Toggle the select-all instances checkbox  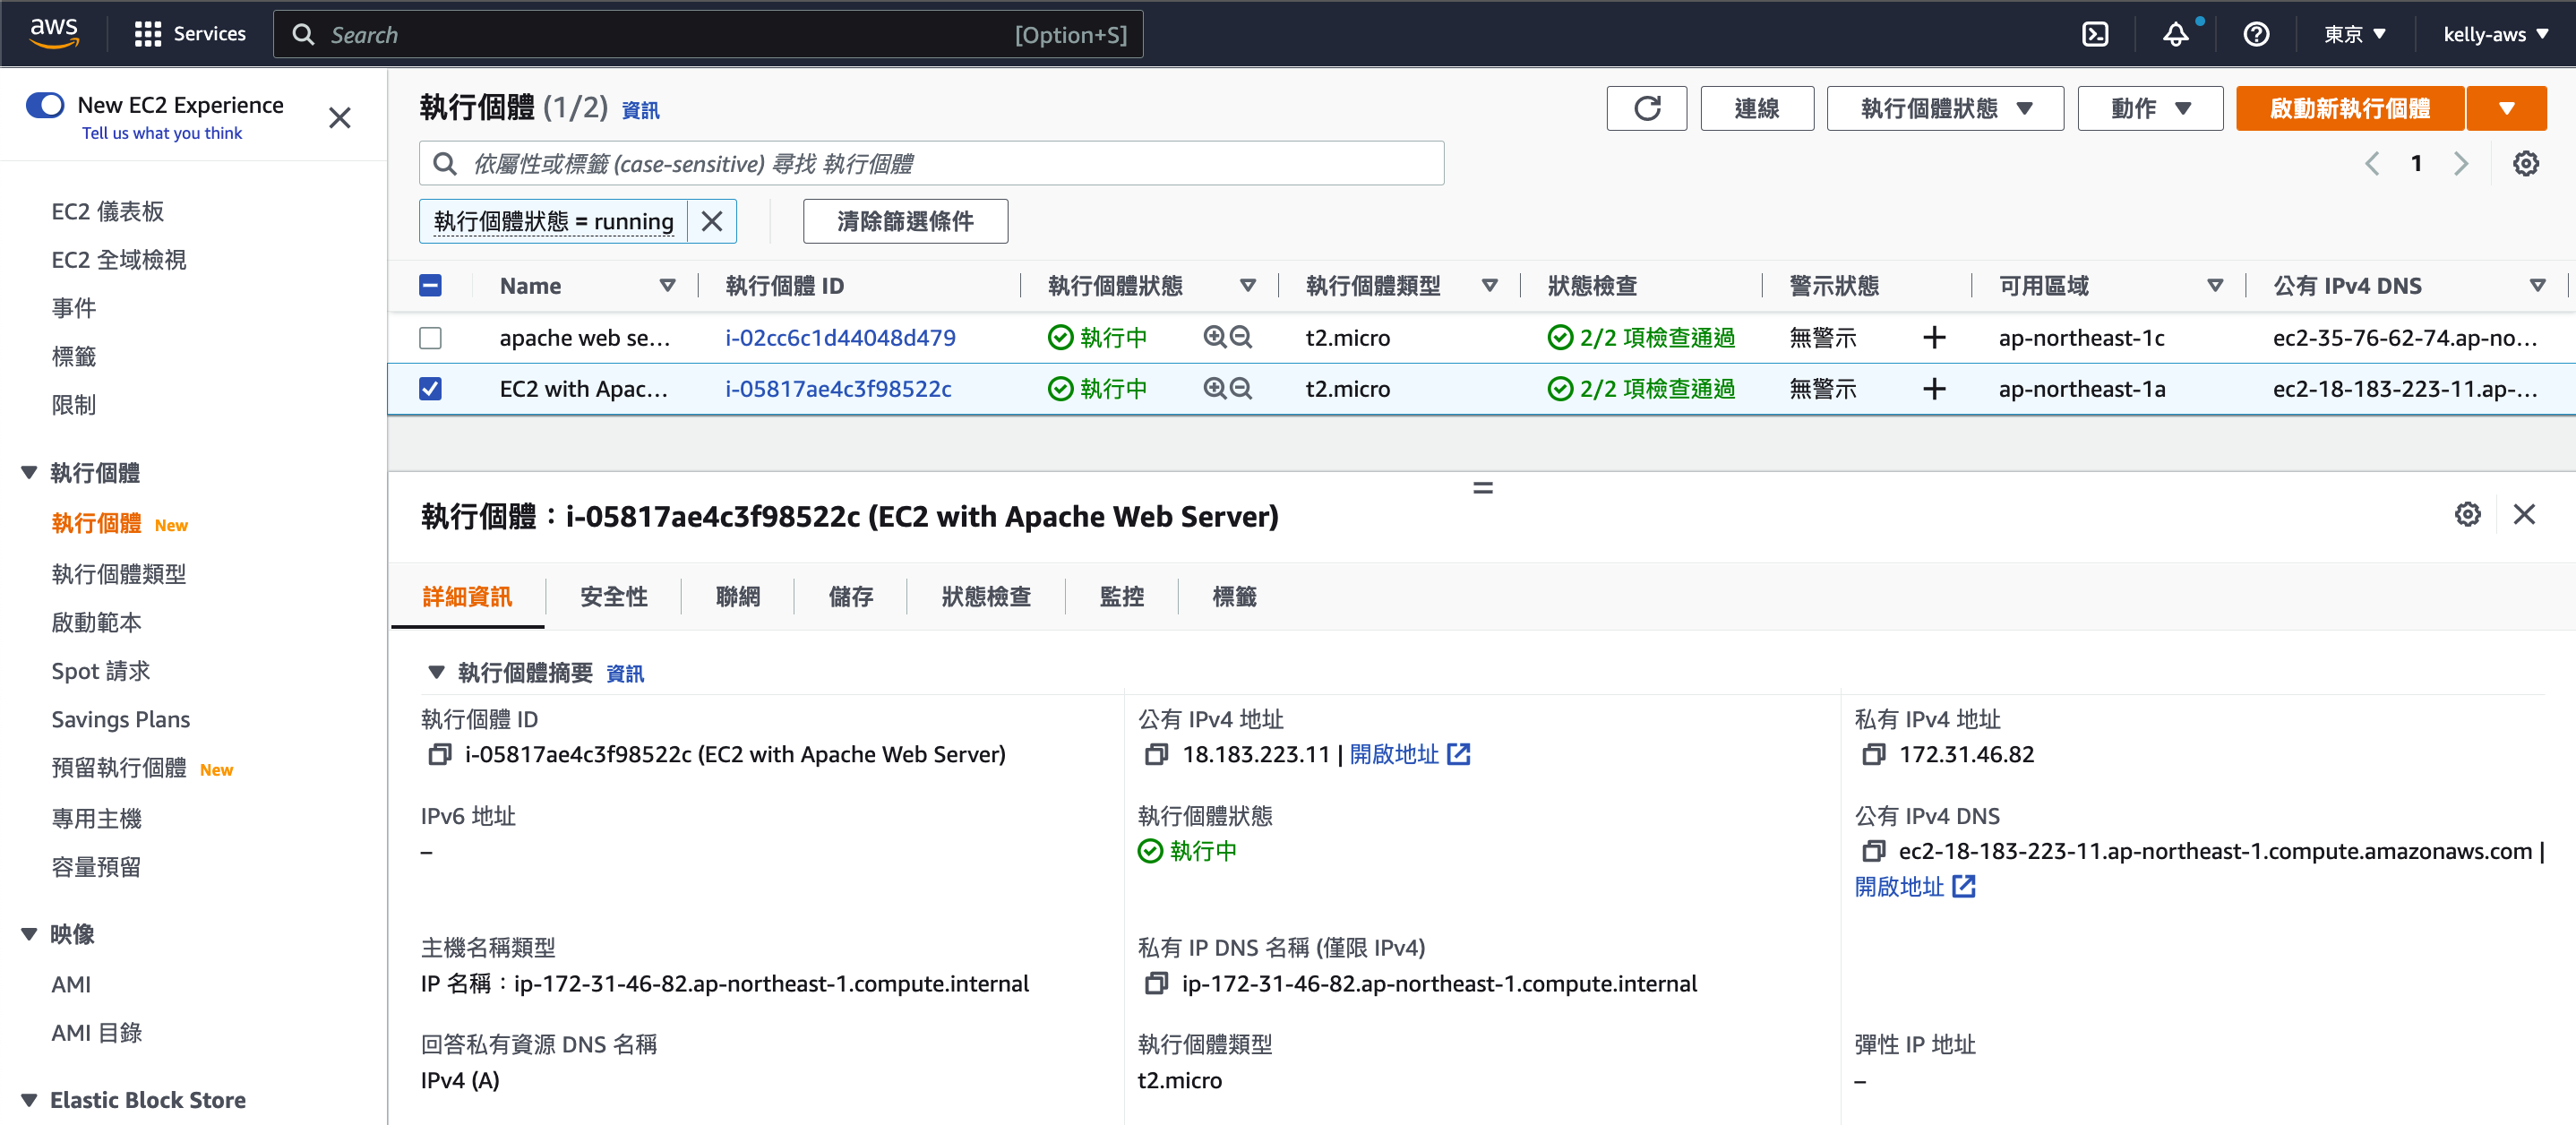pos(430,286)
